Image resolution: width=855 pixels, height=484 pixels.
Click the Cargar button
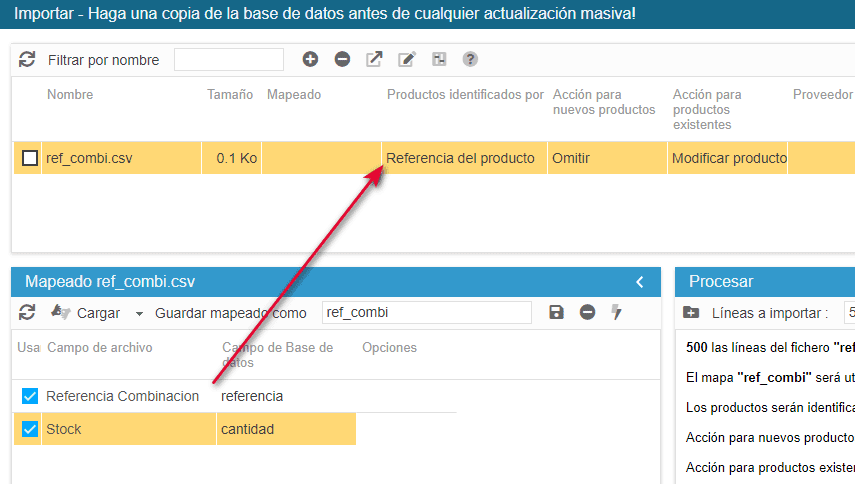97,313
